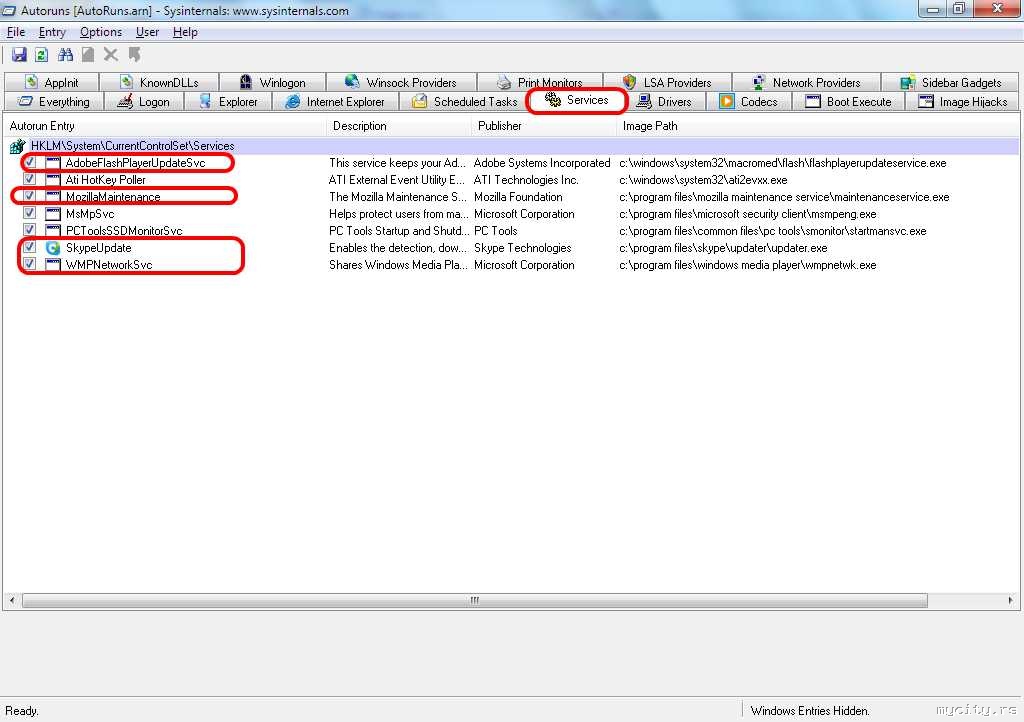Uncheck the WMPNetworkSvc checkbox
This screenshot has width=1024, height=722.
pos(29,263)
